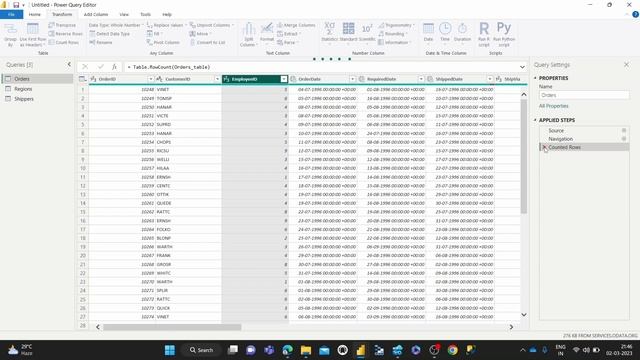Confirm the formula bar entry
Screen dimensions: 640x360
pos(100,67)
